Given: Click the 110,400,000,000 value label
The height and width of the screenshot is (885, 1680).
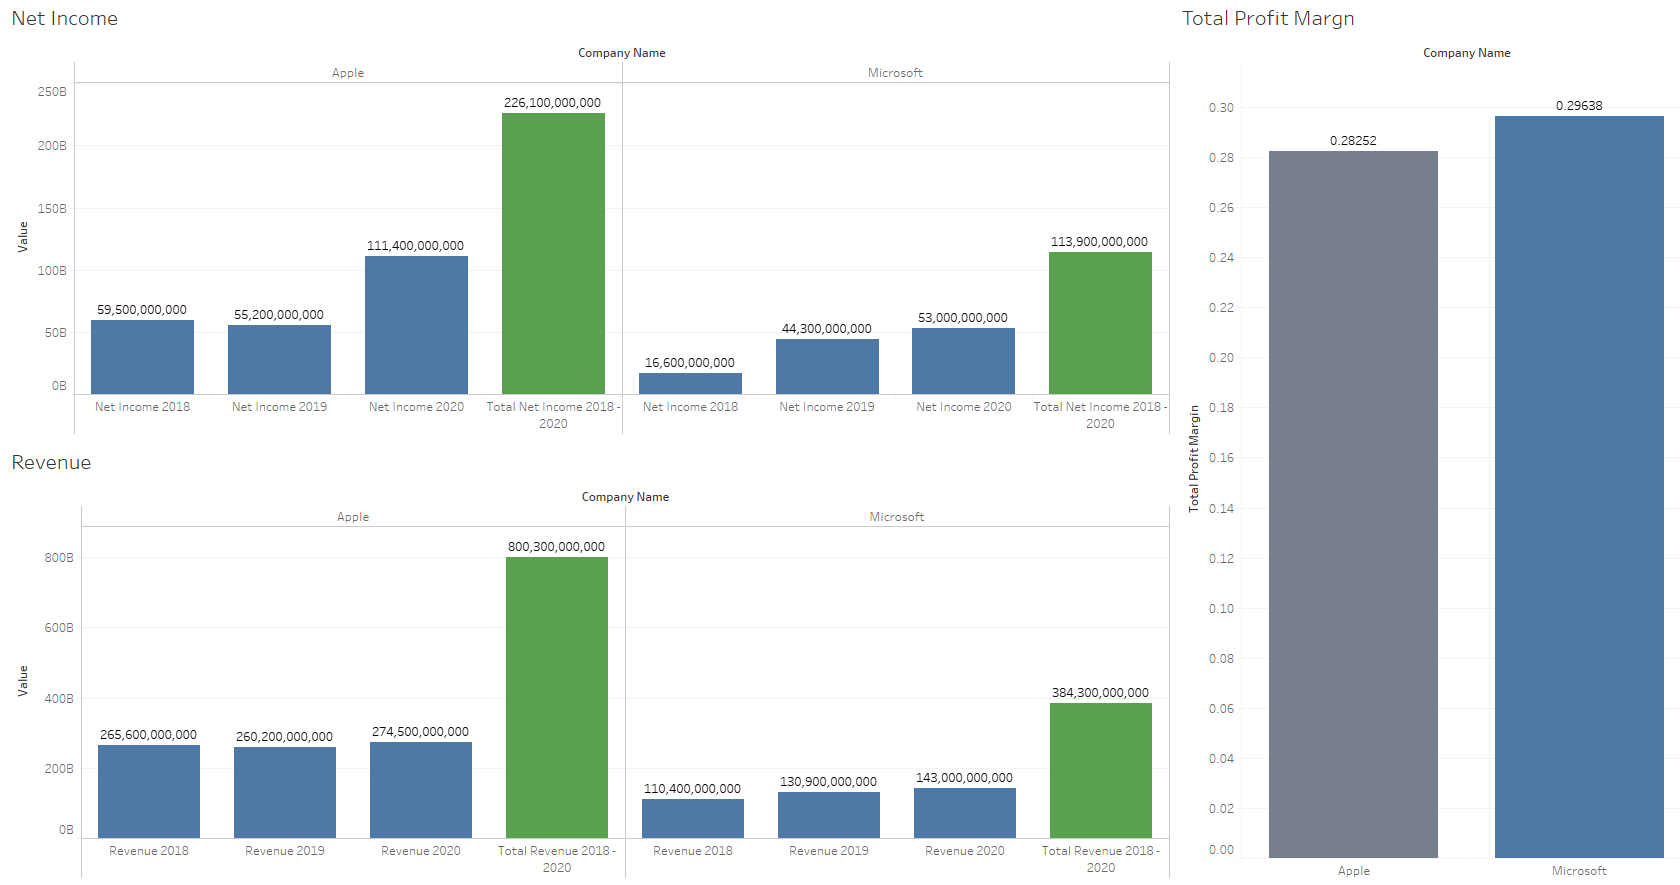Looking at the screenshot, I should 692,788.
